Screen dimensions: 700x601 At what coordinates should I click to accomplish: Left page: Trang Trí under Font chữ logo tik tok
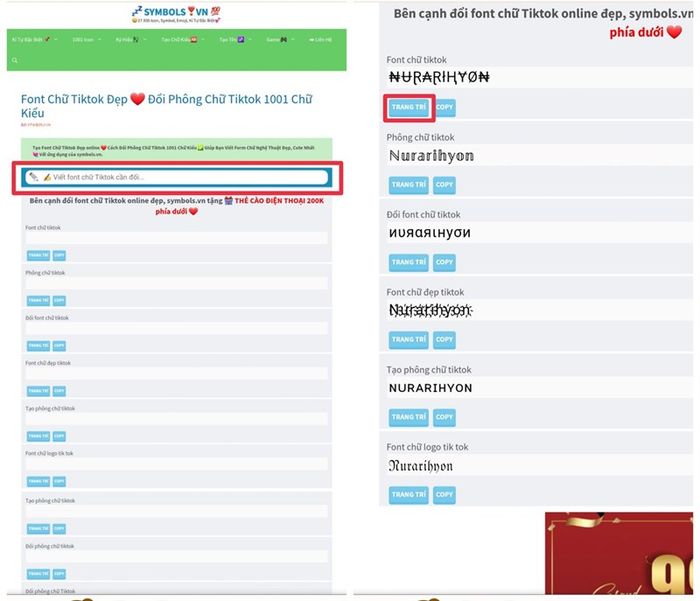pyautogui.click(x=38, y=481)
